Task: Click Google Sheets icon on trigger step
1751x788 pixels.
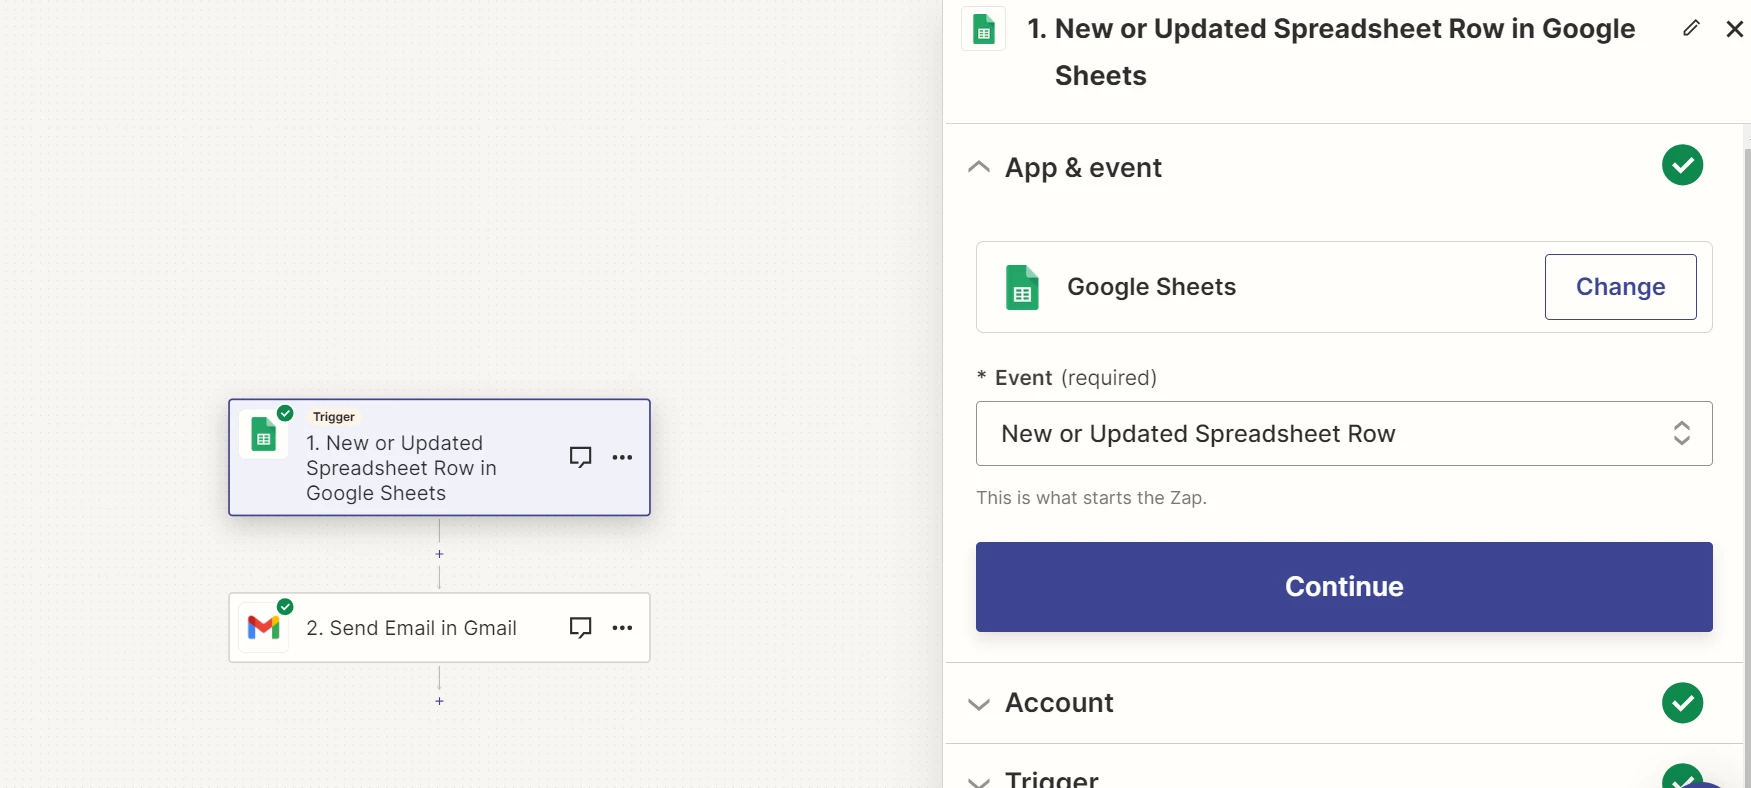Action: [264, 436]
